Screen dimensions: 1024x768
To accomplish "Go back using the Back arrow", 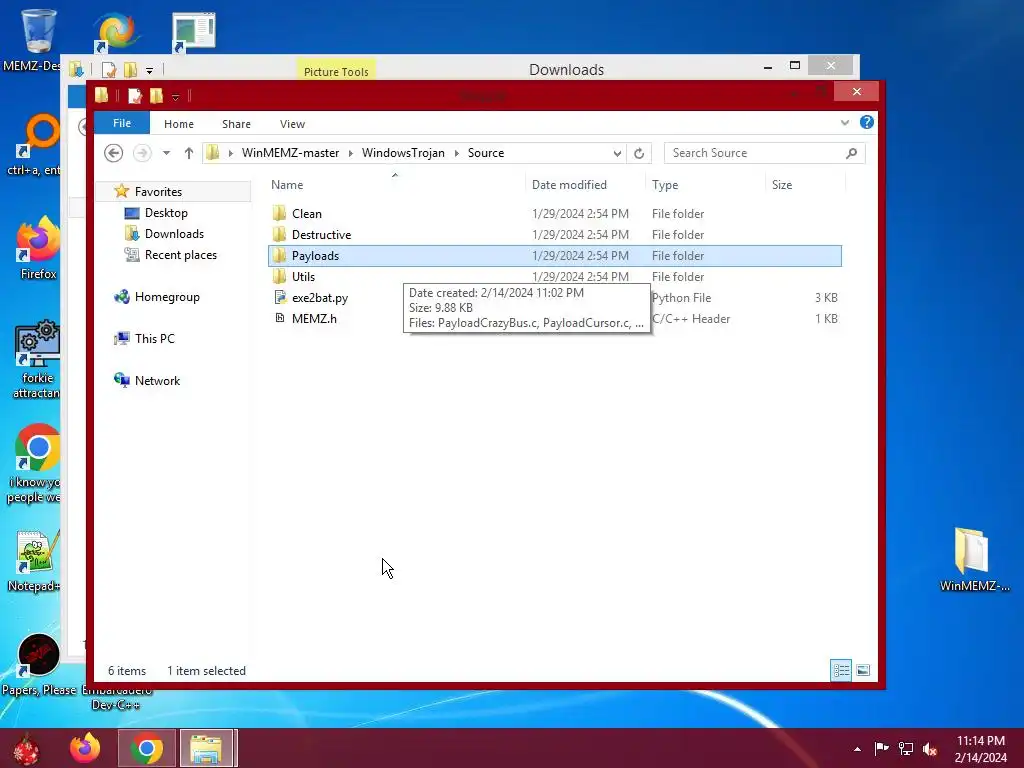I will tap(114, 153).
